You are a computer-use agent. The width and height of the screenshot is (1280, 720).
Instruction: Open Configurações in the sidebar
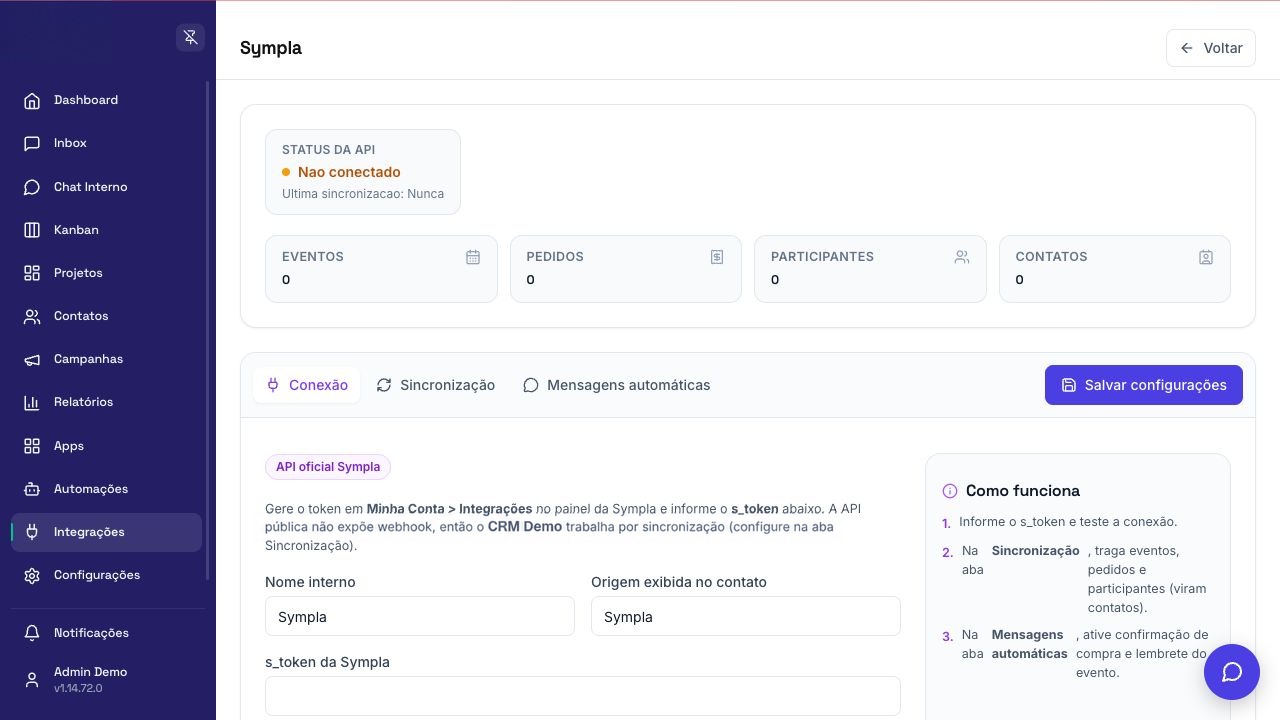click(x=106, y=575)
